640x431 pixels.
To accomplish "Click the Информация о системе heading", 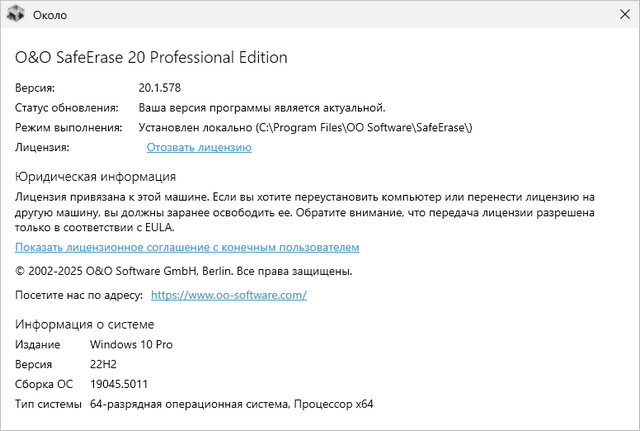I will (x=84, y=324).
